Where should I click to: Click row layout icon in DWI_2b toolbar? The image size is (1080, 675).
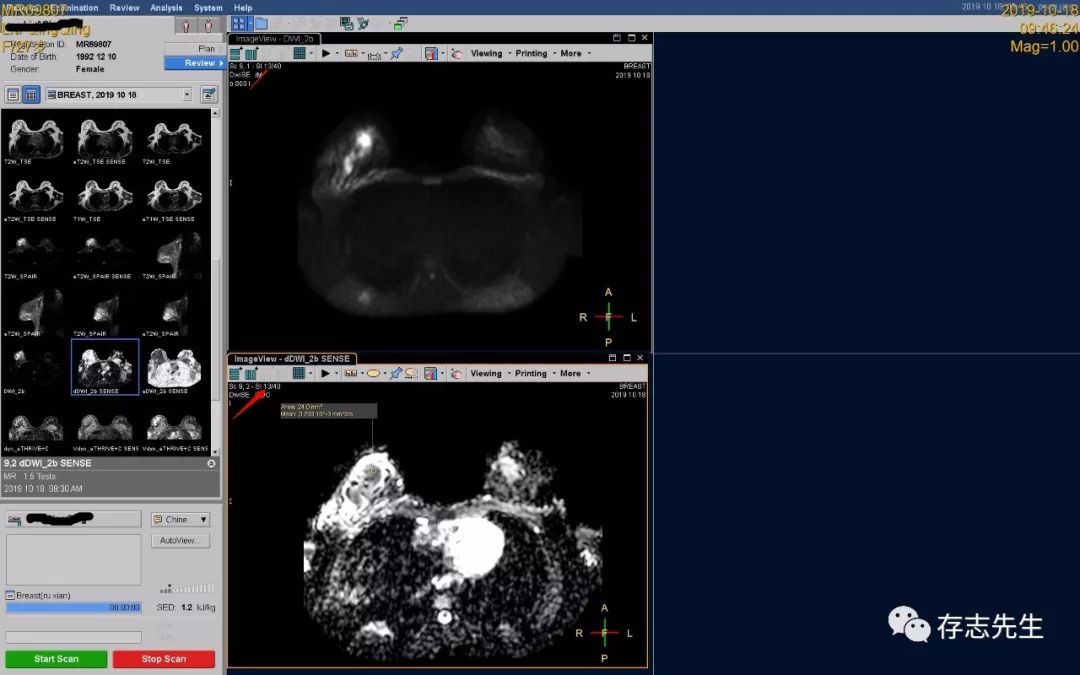tap(236, 53)
